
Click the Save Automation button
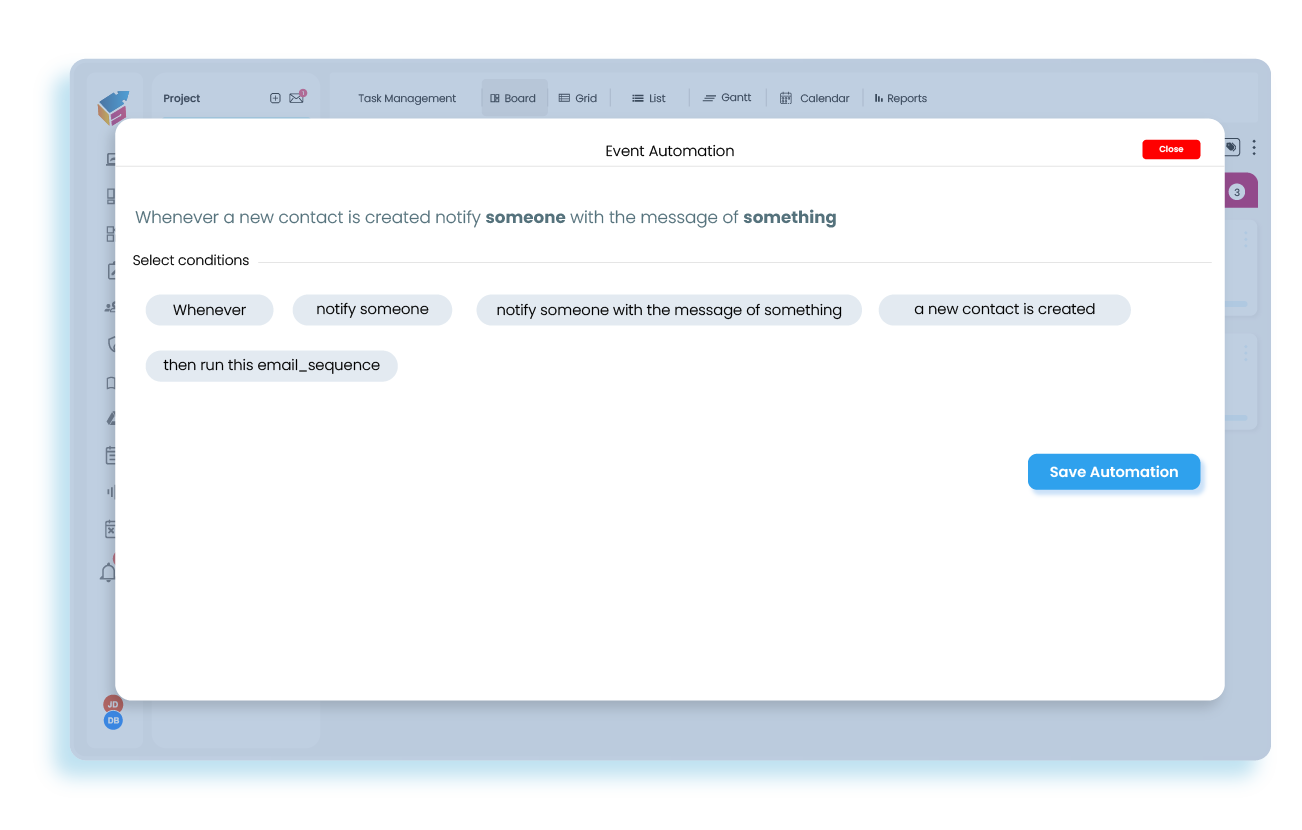click(1113, 472)
